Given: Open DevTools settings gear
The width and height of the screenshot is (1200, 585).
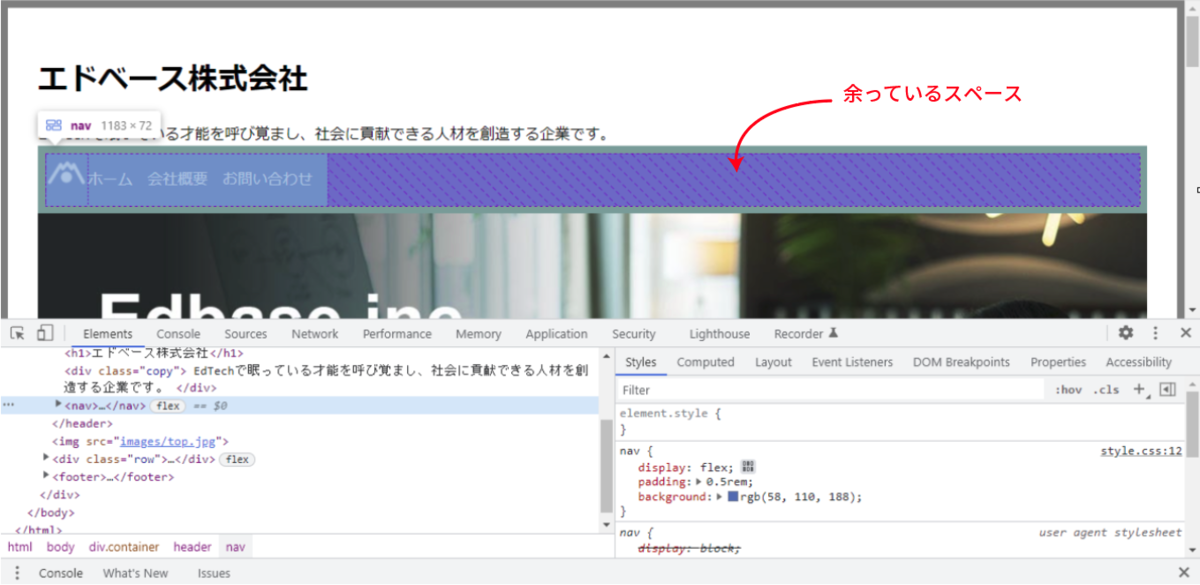Looking at the screenshot, I should tap(1126, 333).
